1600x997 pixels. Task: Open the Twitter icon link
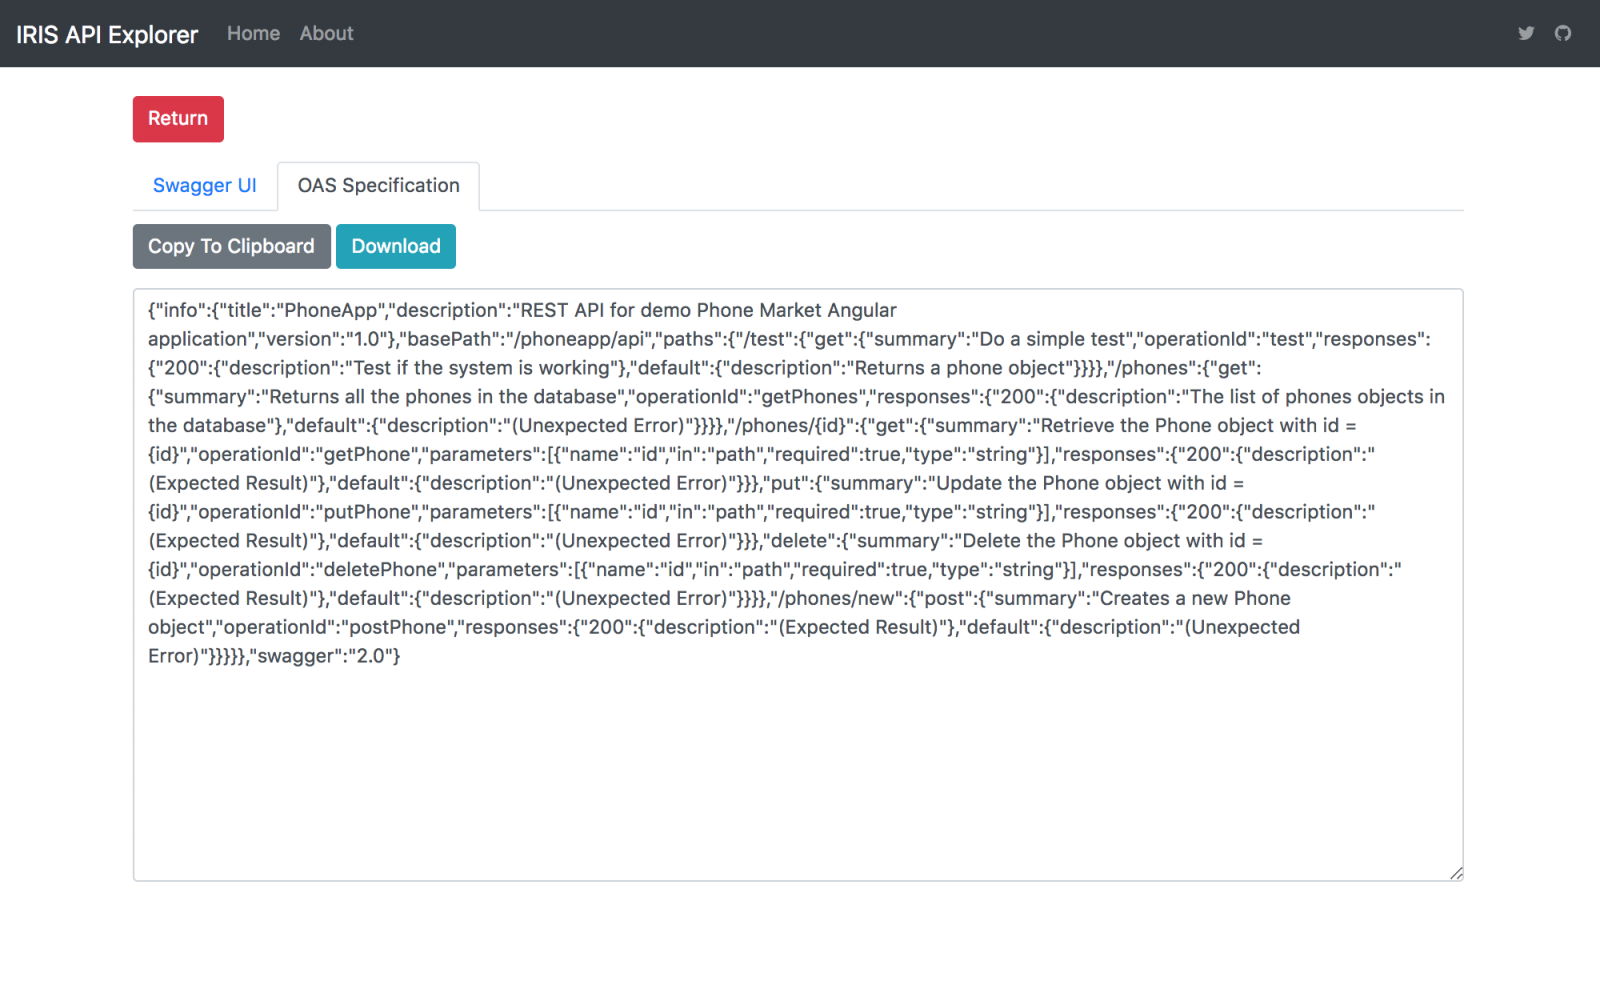[1526, 33]
